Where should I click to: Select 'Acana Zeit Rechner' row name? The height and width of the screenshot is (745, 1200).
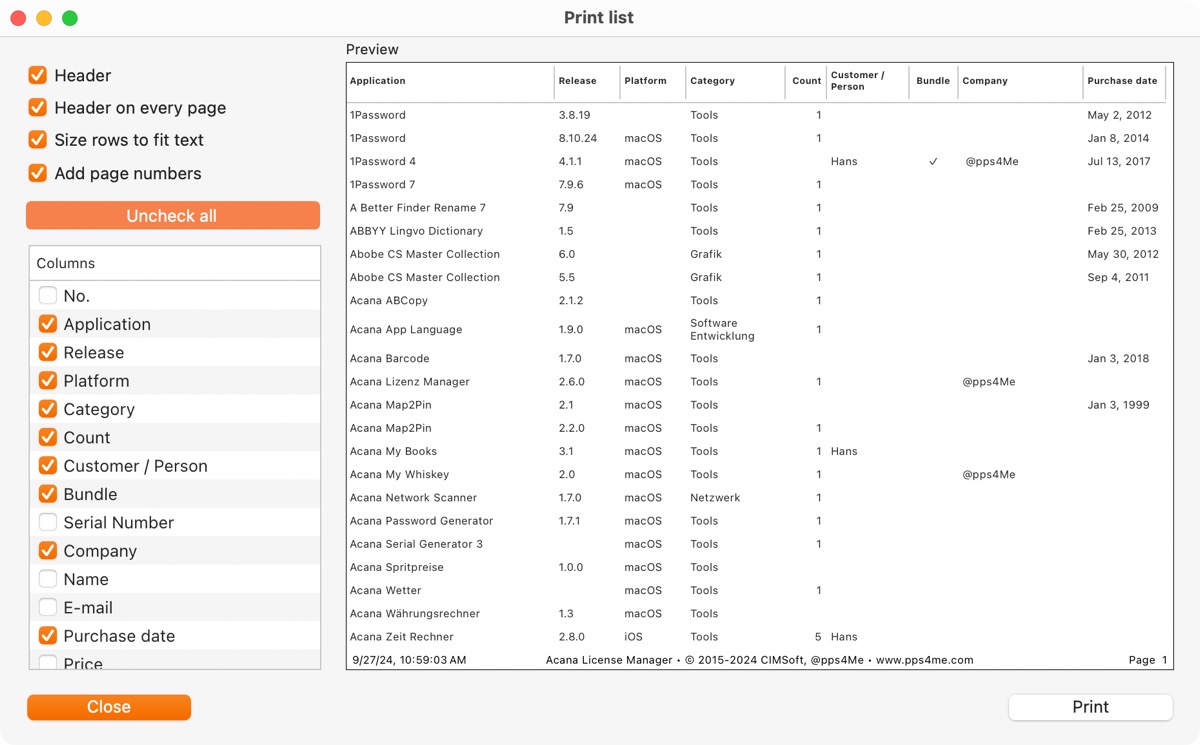point(402,637)
